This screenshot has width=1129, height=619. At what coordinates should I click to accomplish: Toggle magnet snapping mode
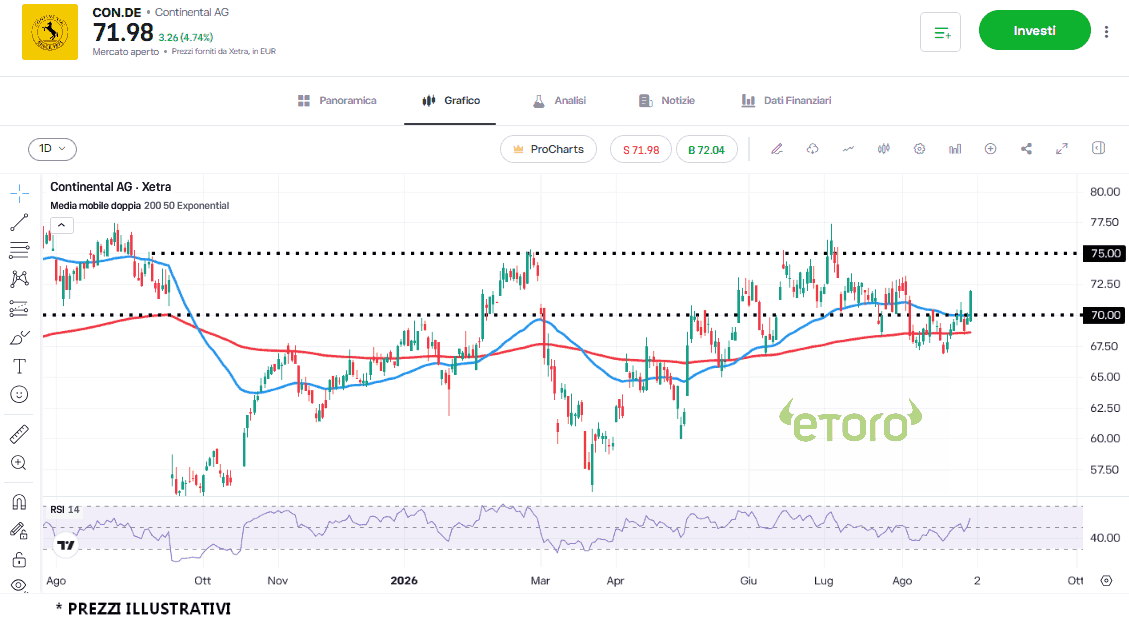[x=19, y=502]
